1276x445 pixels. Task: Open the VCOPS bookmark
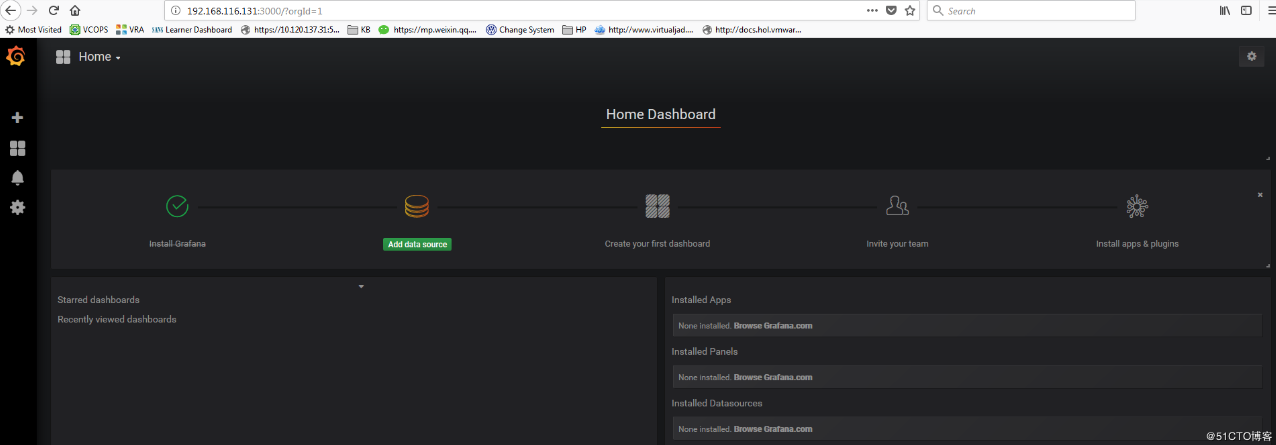[x=90, y=30]
